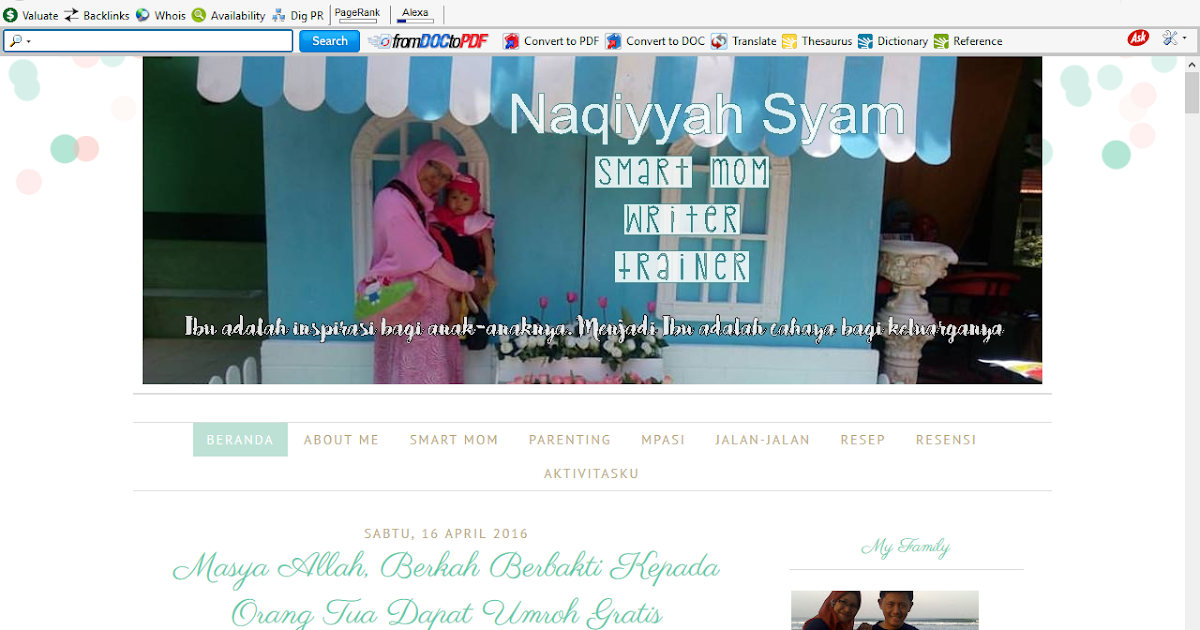Open the Resensi menu item
The height and width of the screenshot is (630, 1200).
(946, 440)
